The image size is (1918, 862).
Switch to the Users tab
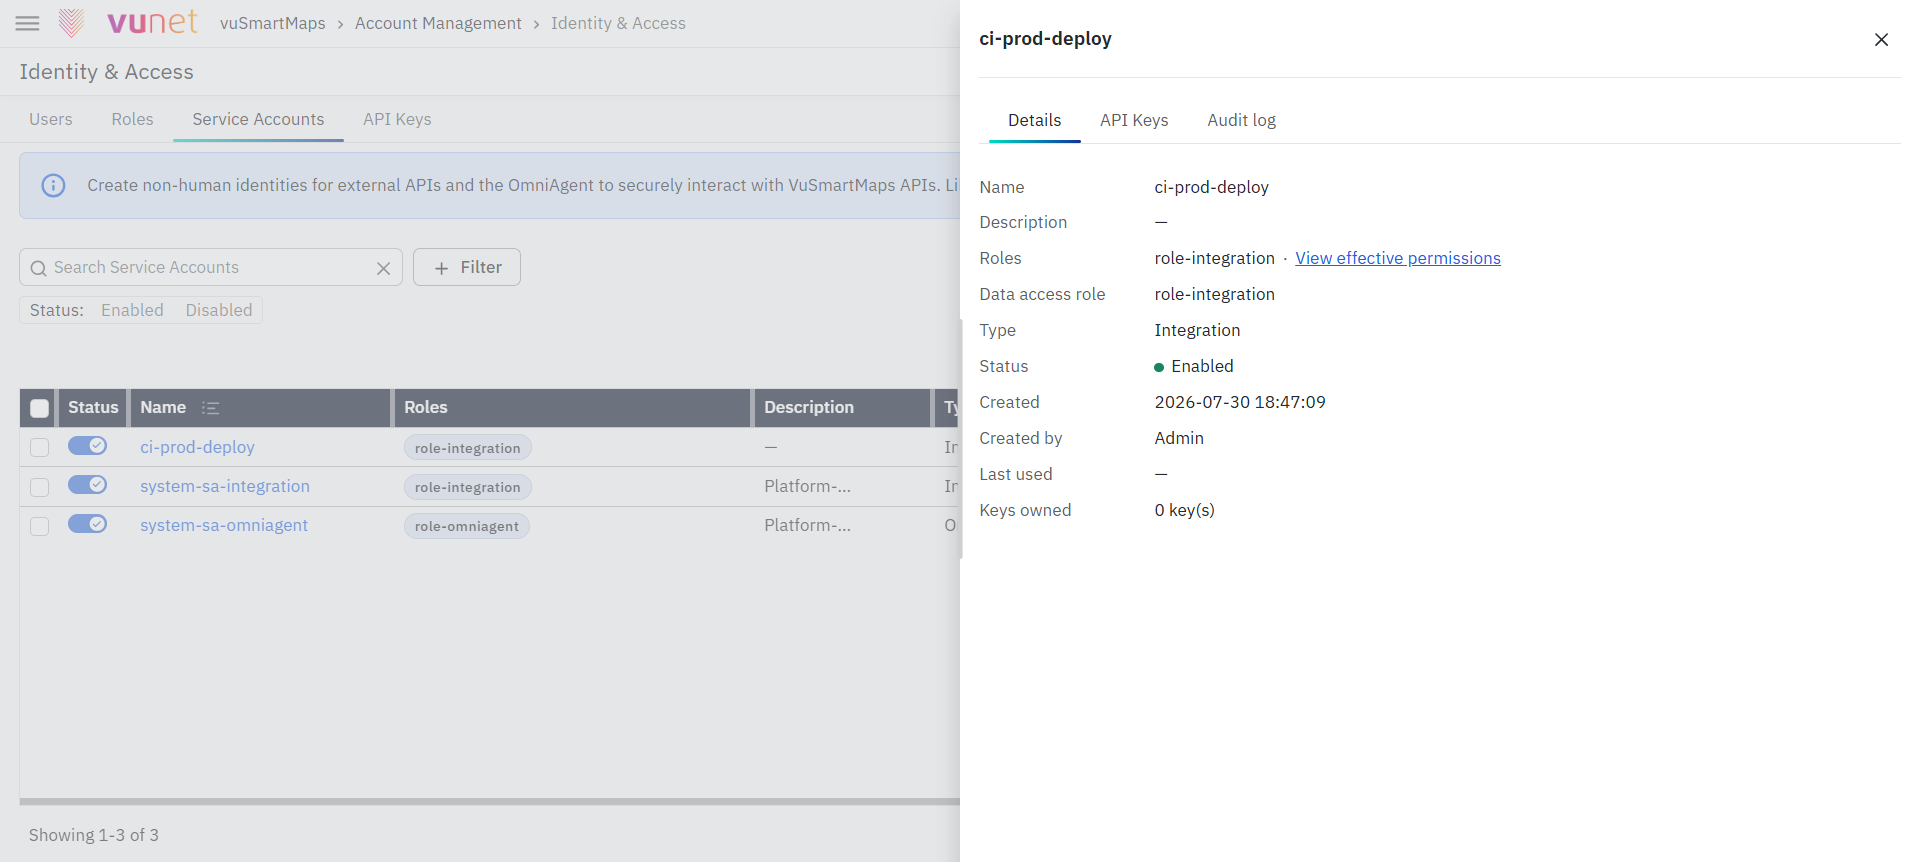click(51, 119)
